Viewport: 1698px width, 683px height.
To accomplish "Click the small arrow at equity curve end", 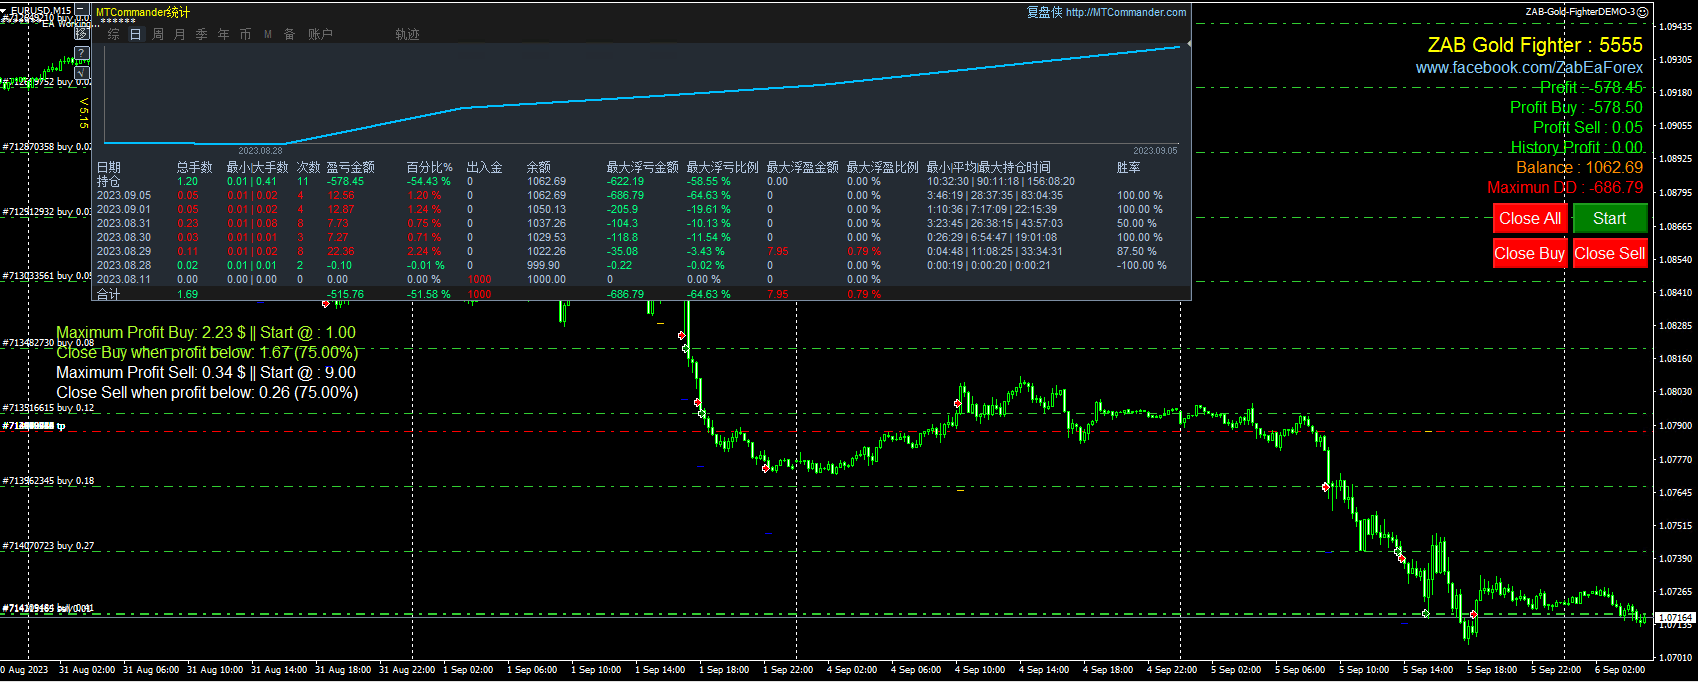I will click(x=1187, y=45).
